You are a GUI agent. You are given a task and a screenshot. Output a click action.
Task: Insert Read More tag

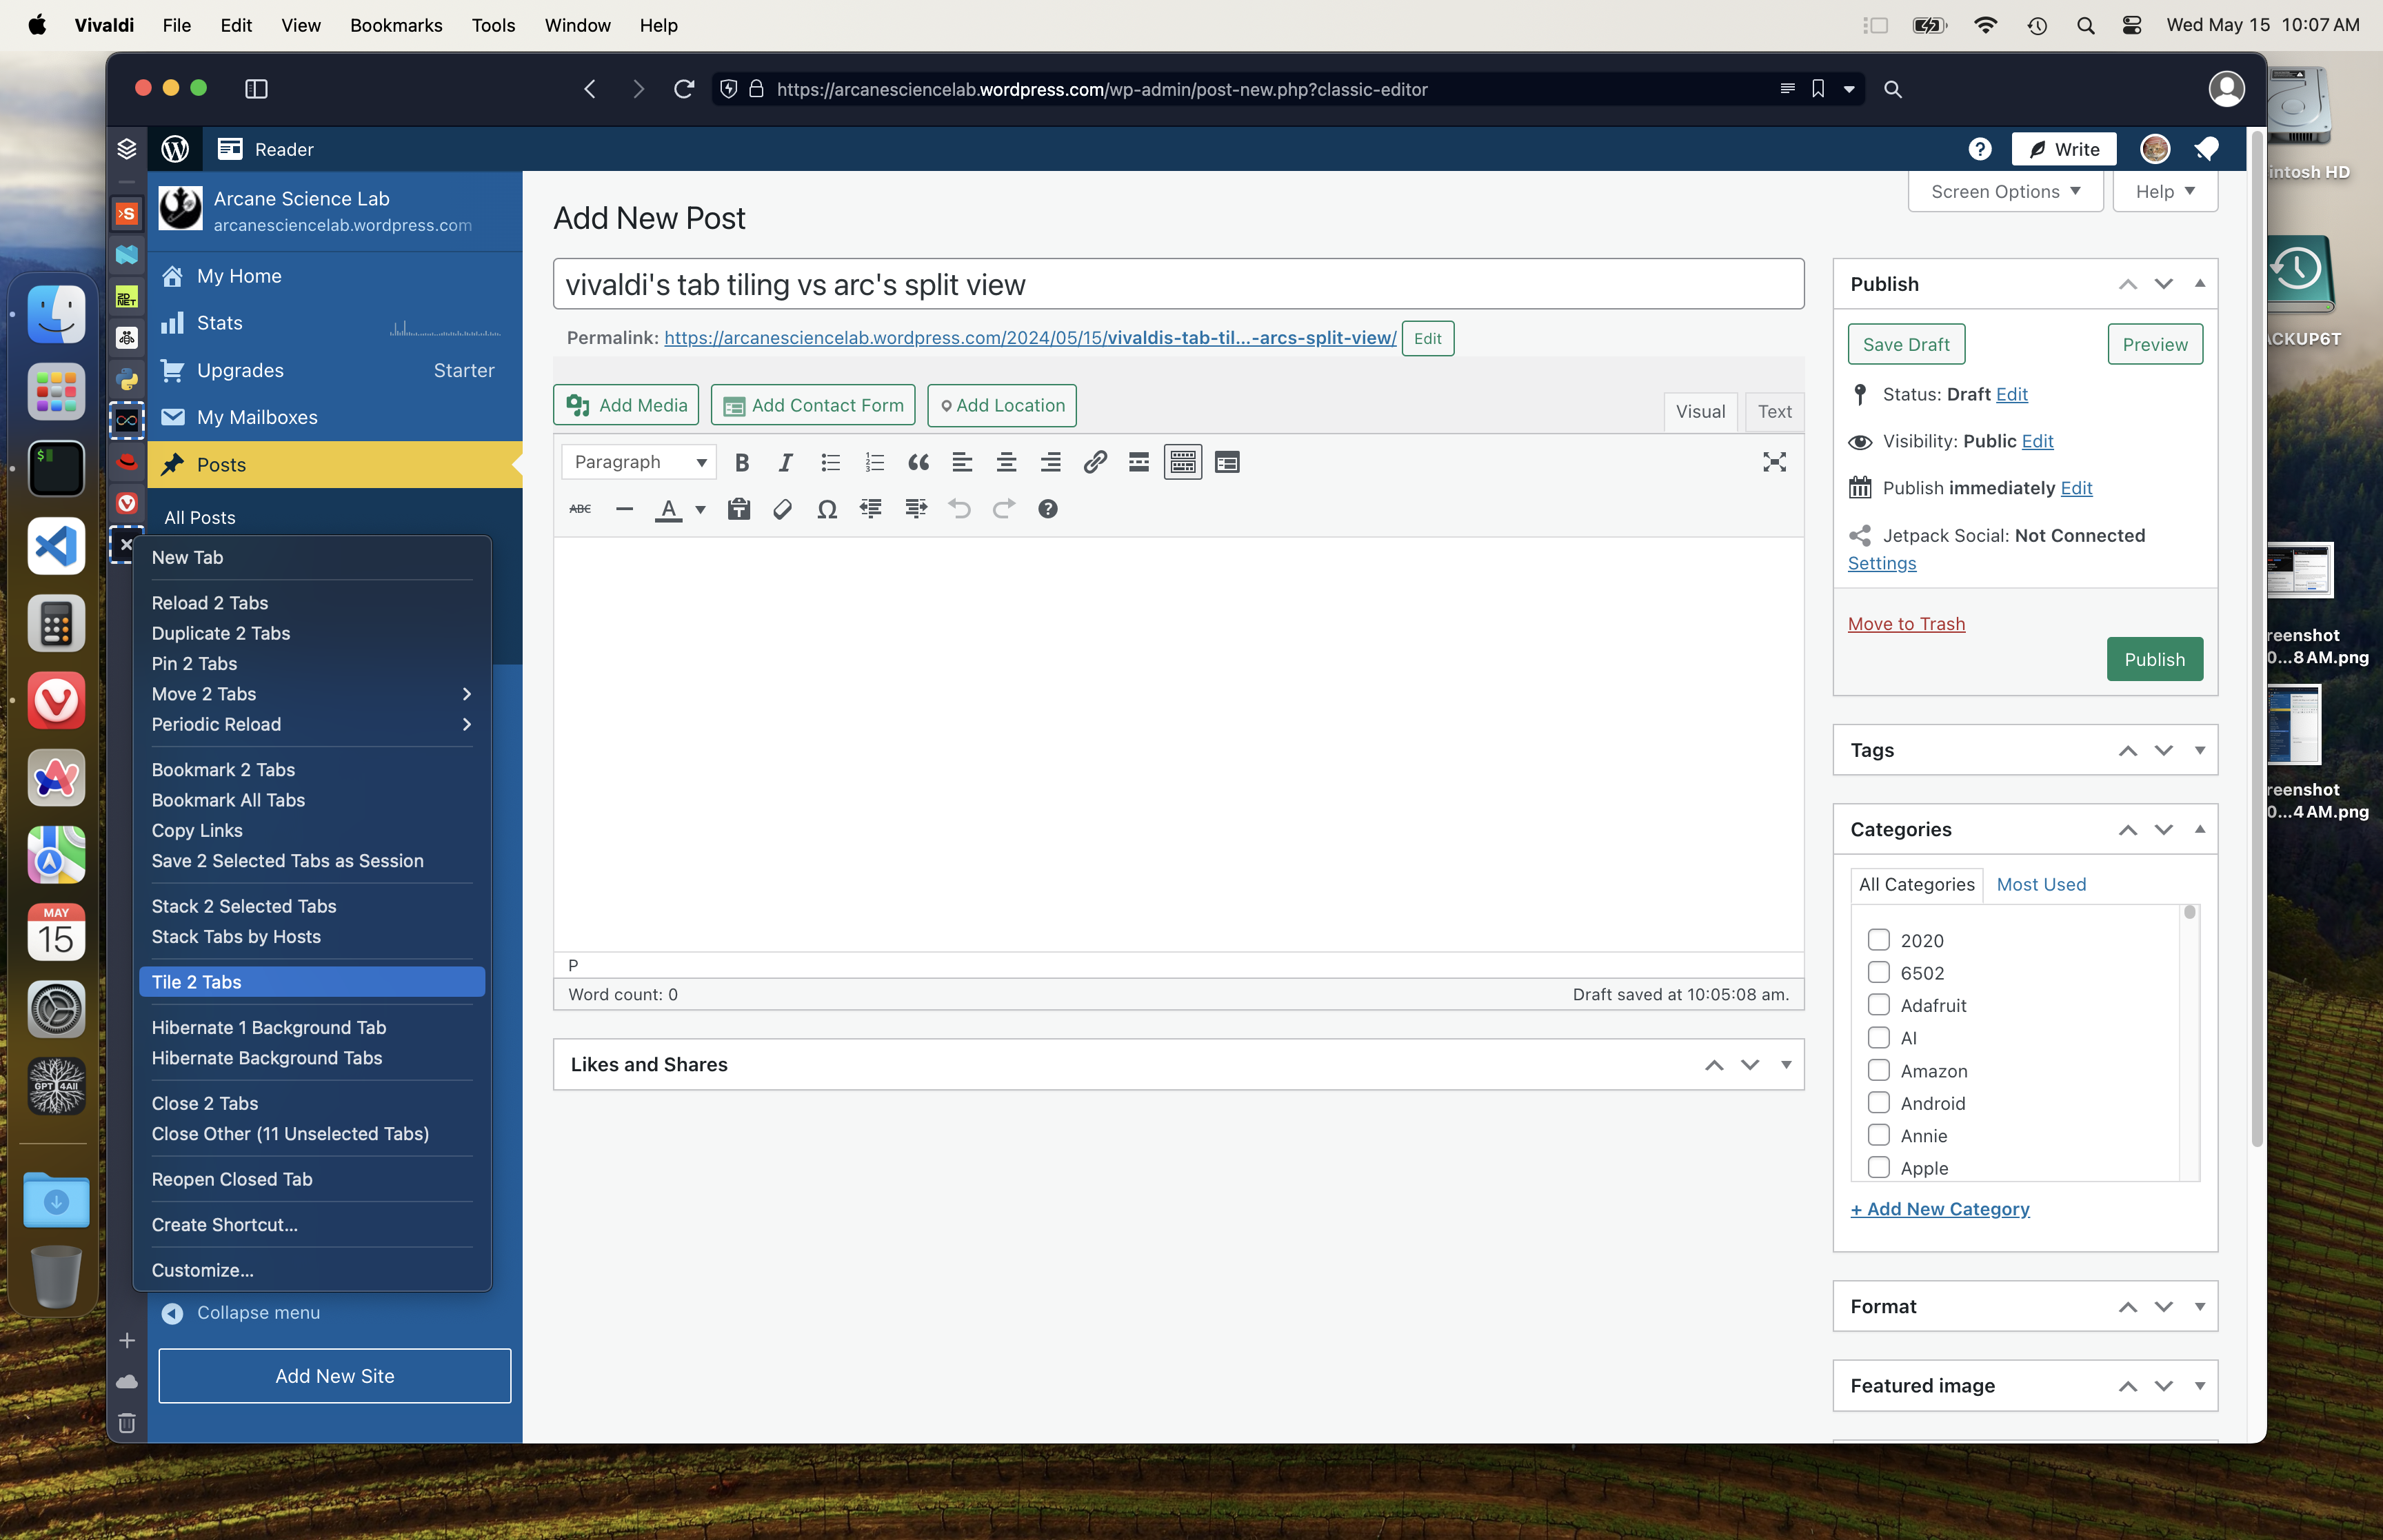(1138, 462)
